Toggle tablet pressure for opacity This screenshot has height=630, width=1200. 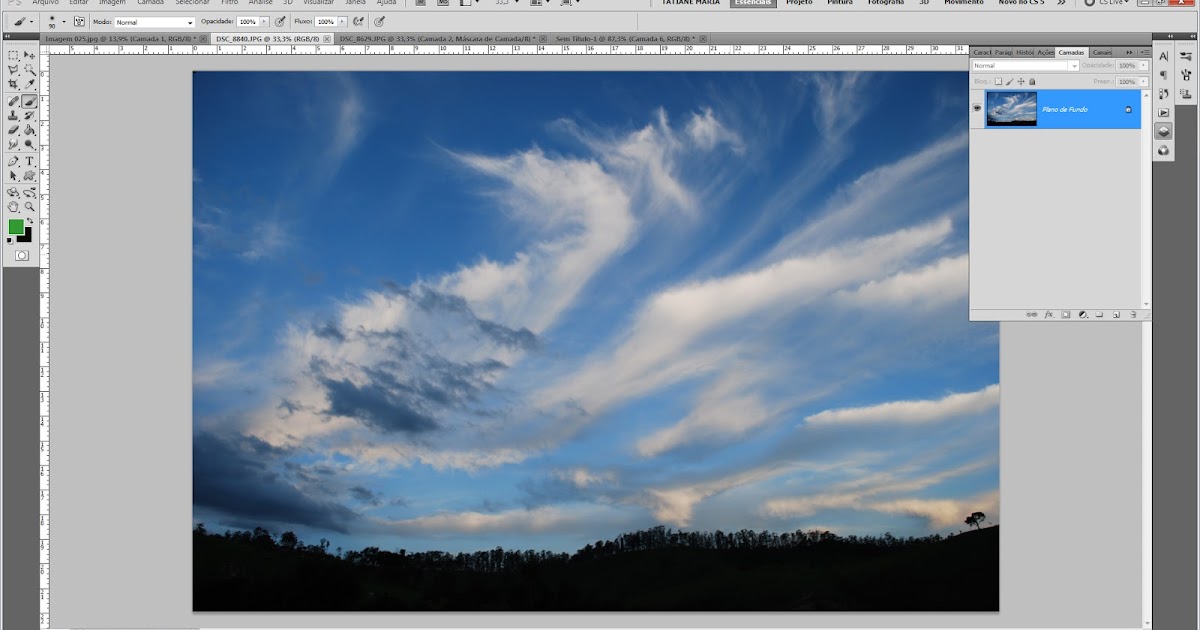tap(281, 21)
